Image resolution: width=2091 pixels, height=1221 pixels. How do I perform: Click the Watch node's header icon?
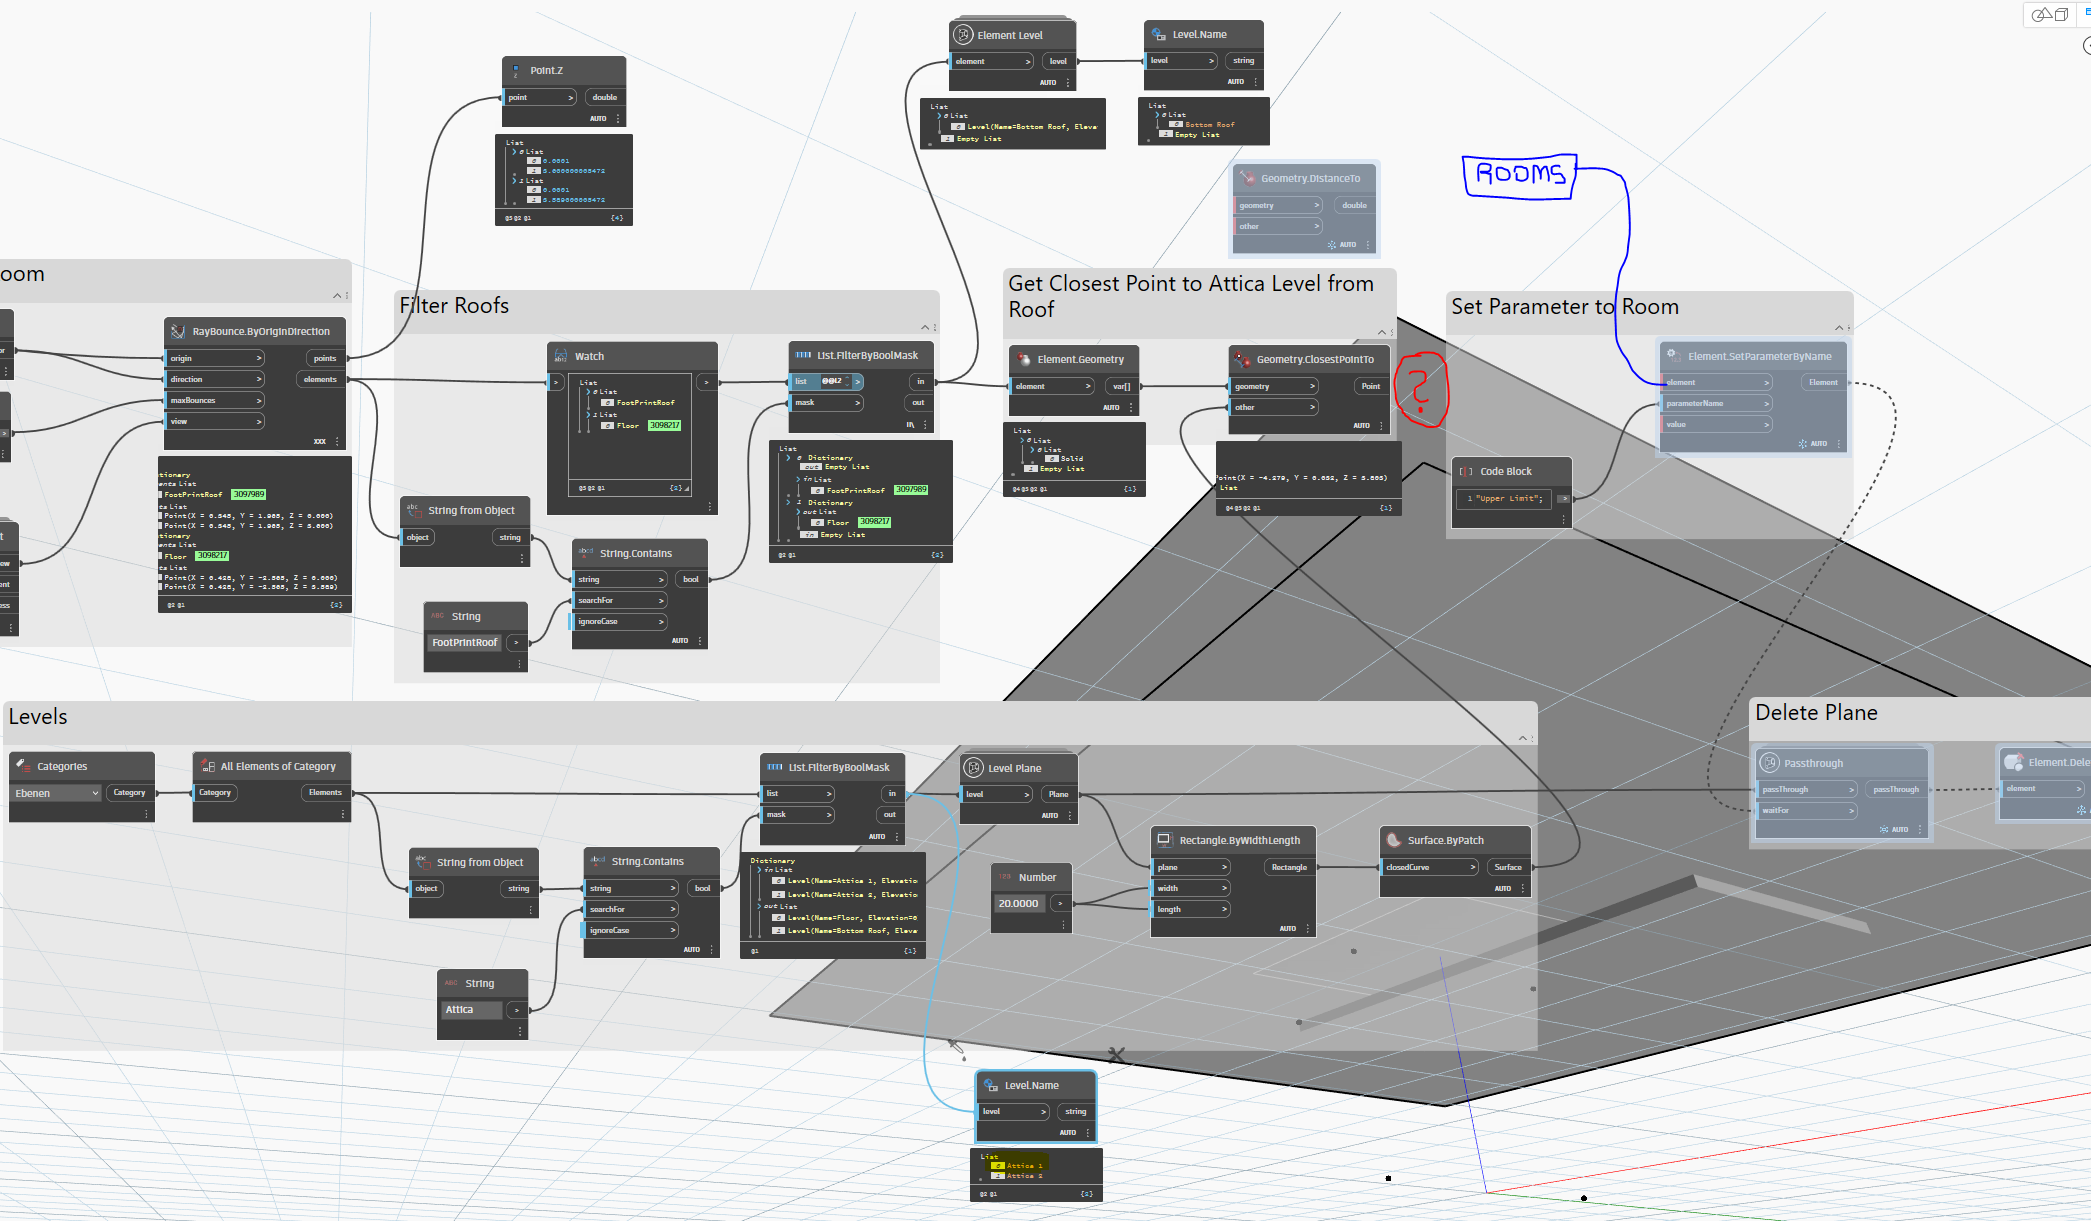click(x=562, y=356)
